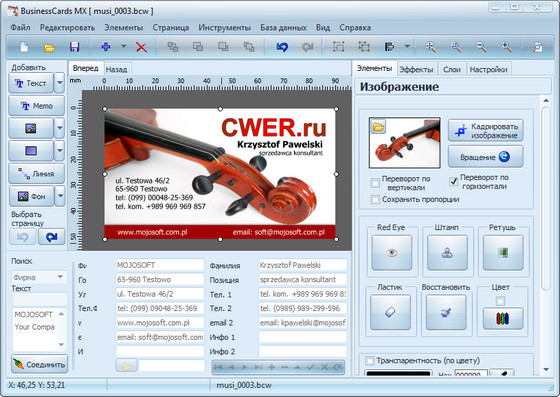
Task: Click the Вращение rotate button
Action: [486, 157]
